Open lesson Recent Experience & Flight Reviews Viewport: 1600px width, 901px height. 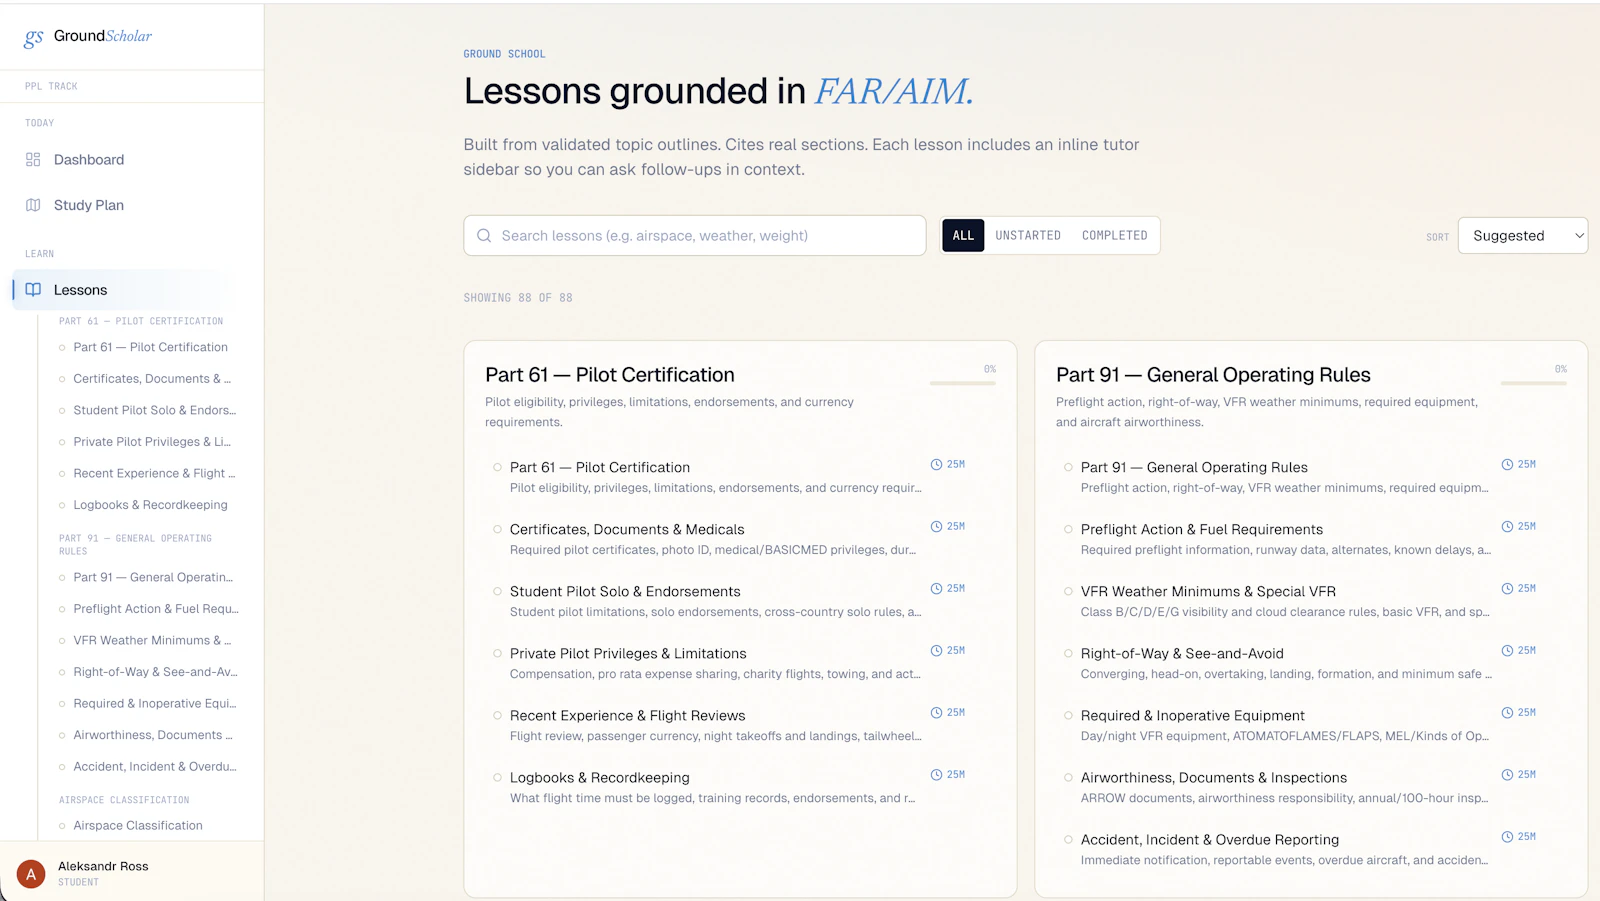click(627, 715)
